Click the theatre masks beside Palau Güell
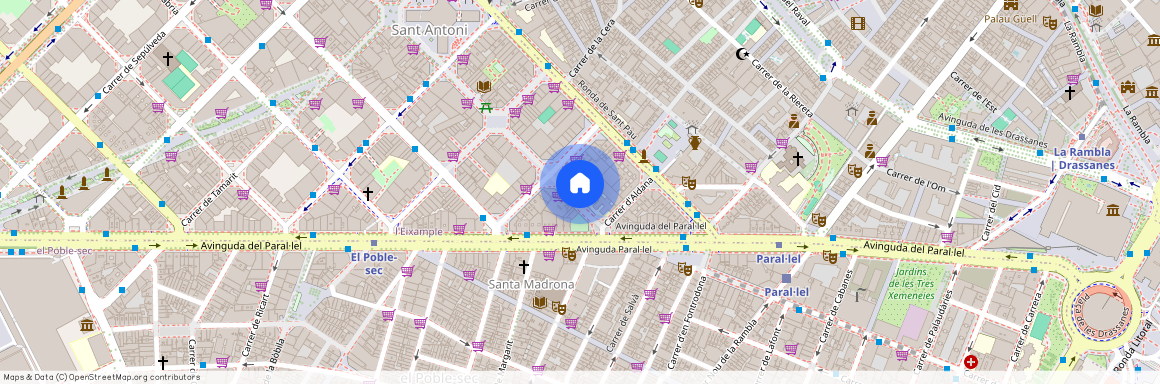The width and height of the screenshot is (1160, 384). point(1049,22)
